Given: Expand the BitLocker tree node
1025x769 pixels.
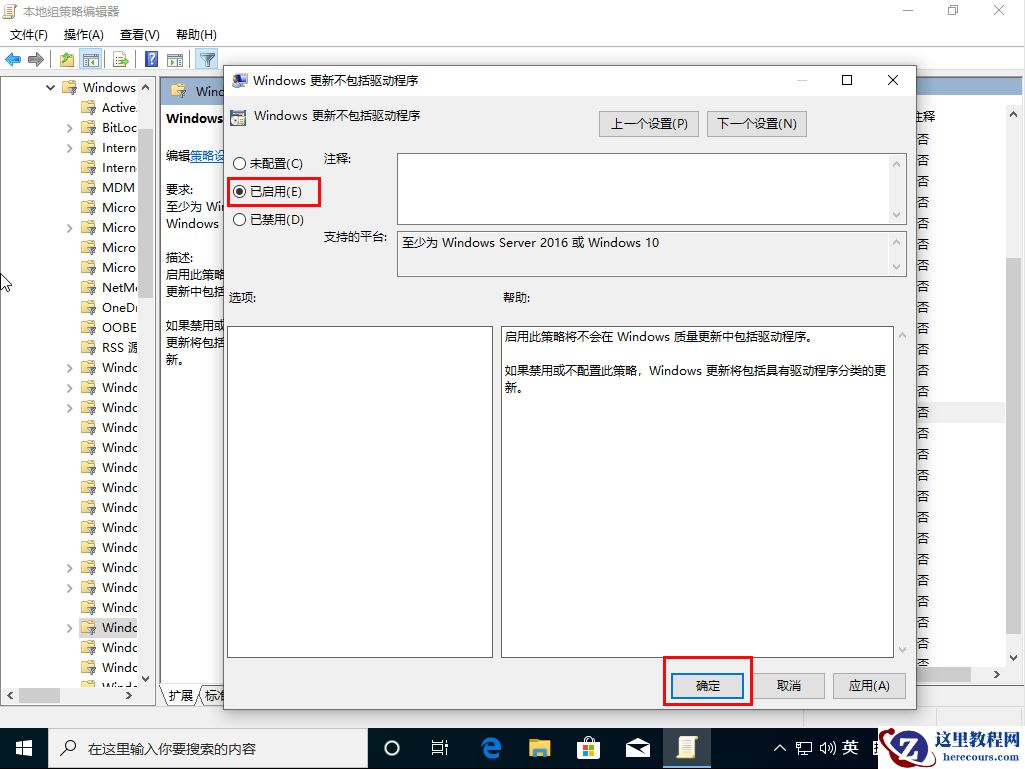Looking at the screenshot, I should tap(68, 127).
